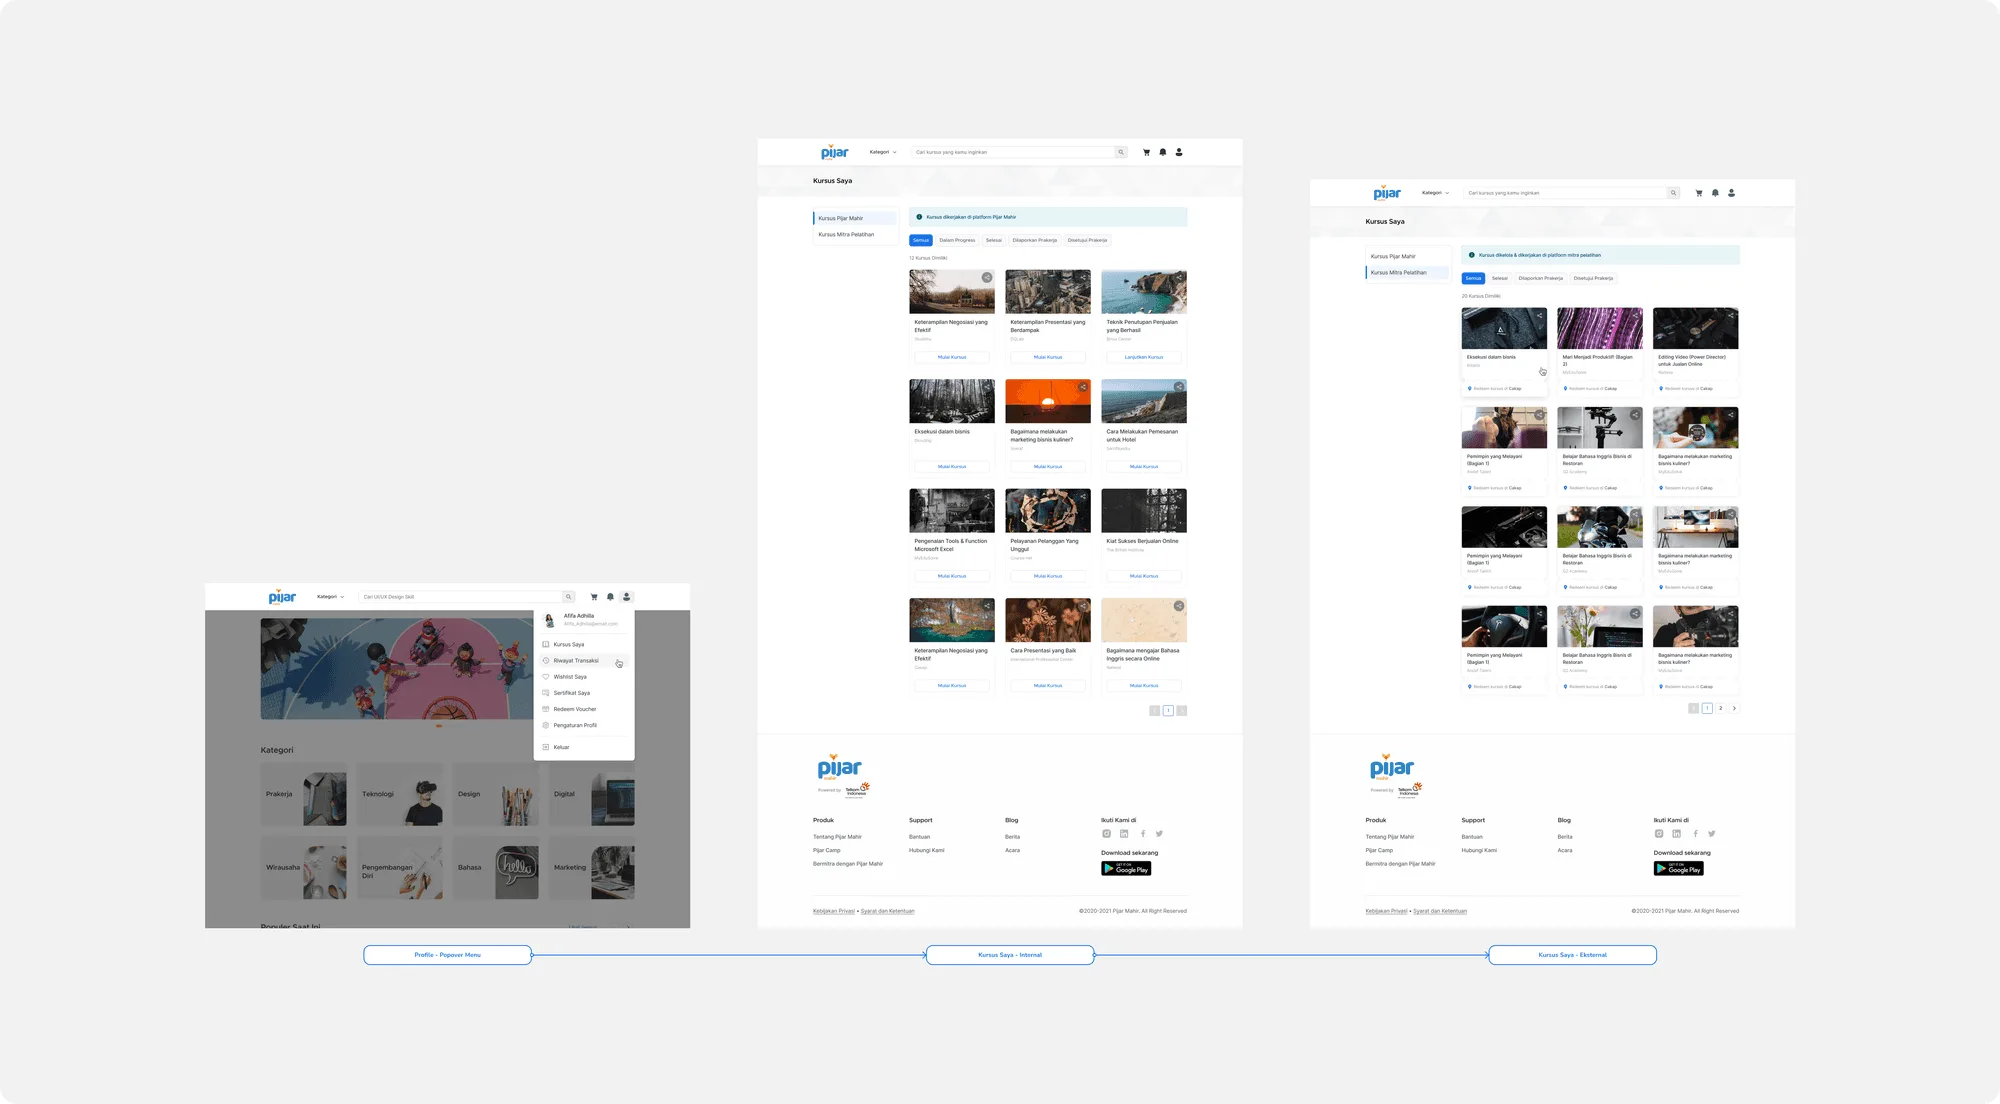Viewport: 2000px width, 1104px height.
Task: Share the 'Teknik Penutupan Penjualan yang Berhasil' course
Action: (1179, 277)
